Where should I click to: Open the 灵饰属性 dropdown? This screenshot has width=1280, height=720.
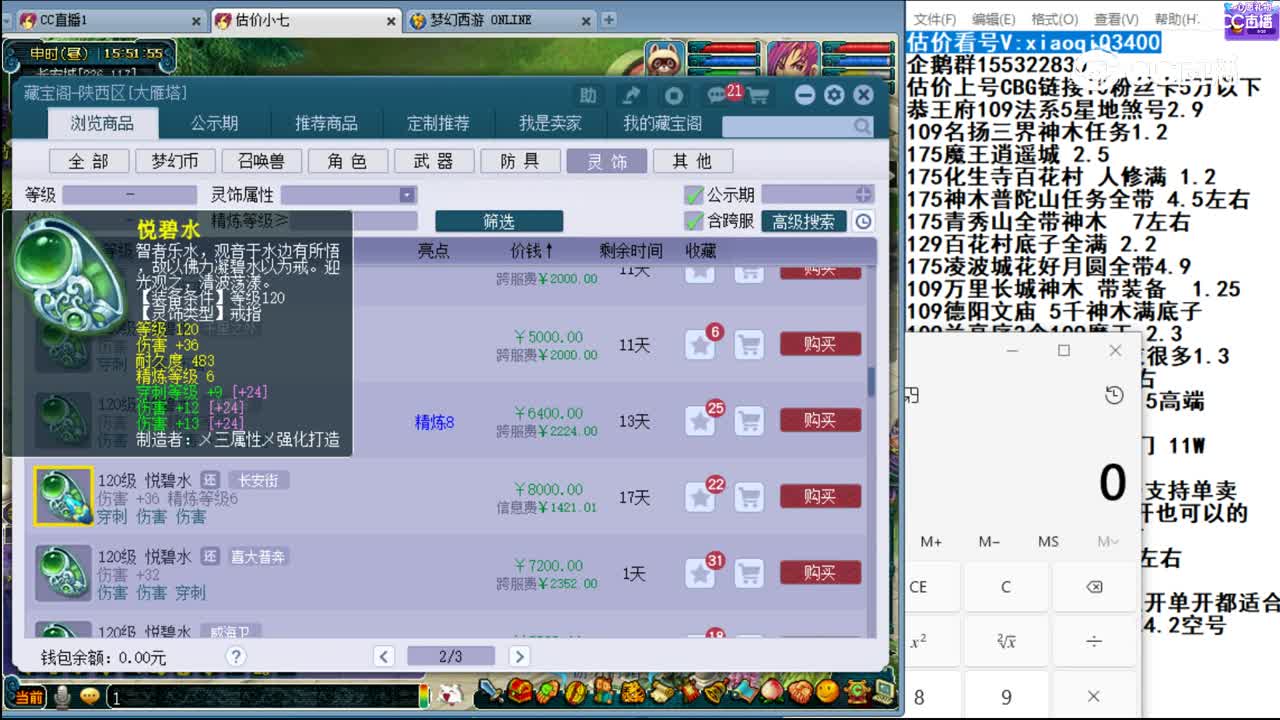click(x=348, y=195)
